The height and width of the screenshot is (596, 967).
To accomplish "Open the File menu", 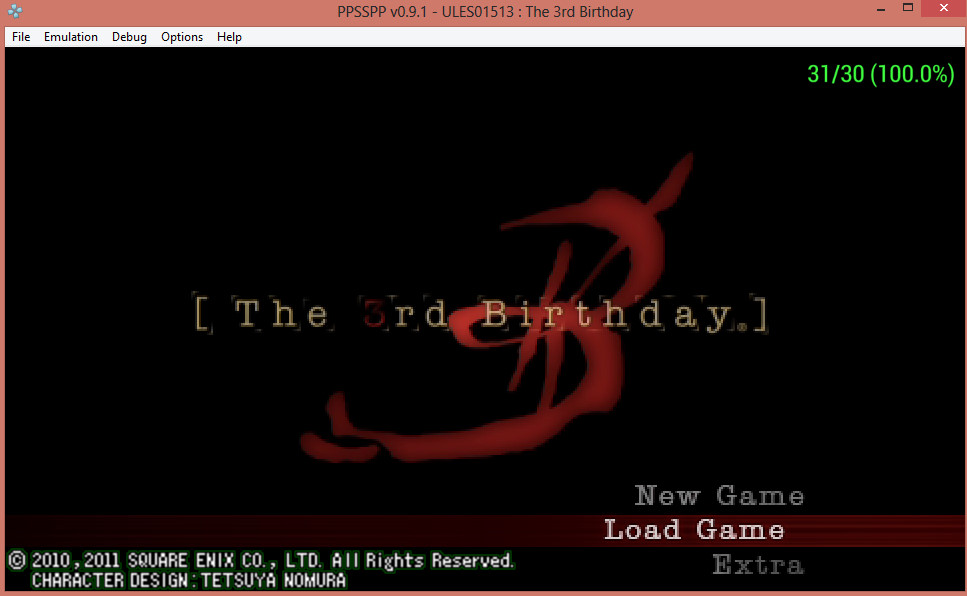I will 21,37.
